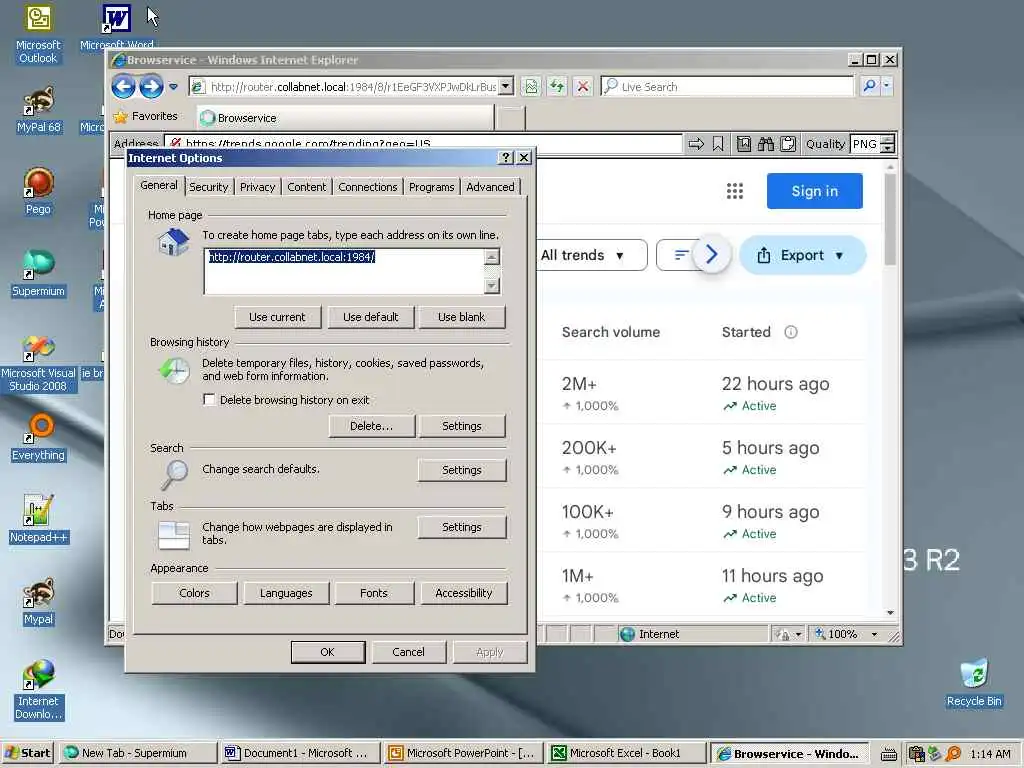
Task: Click the empty New Tab button
Action: point(509,118)
